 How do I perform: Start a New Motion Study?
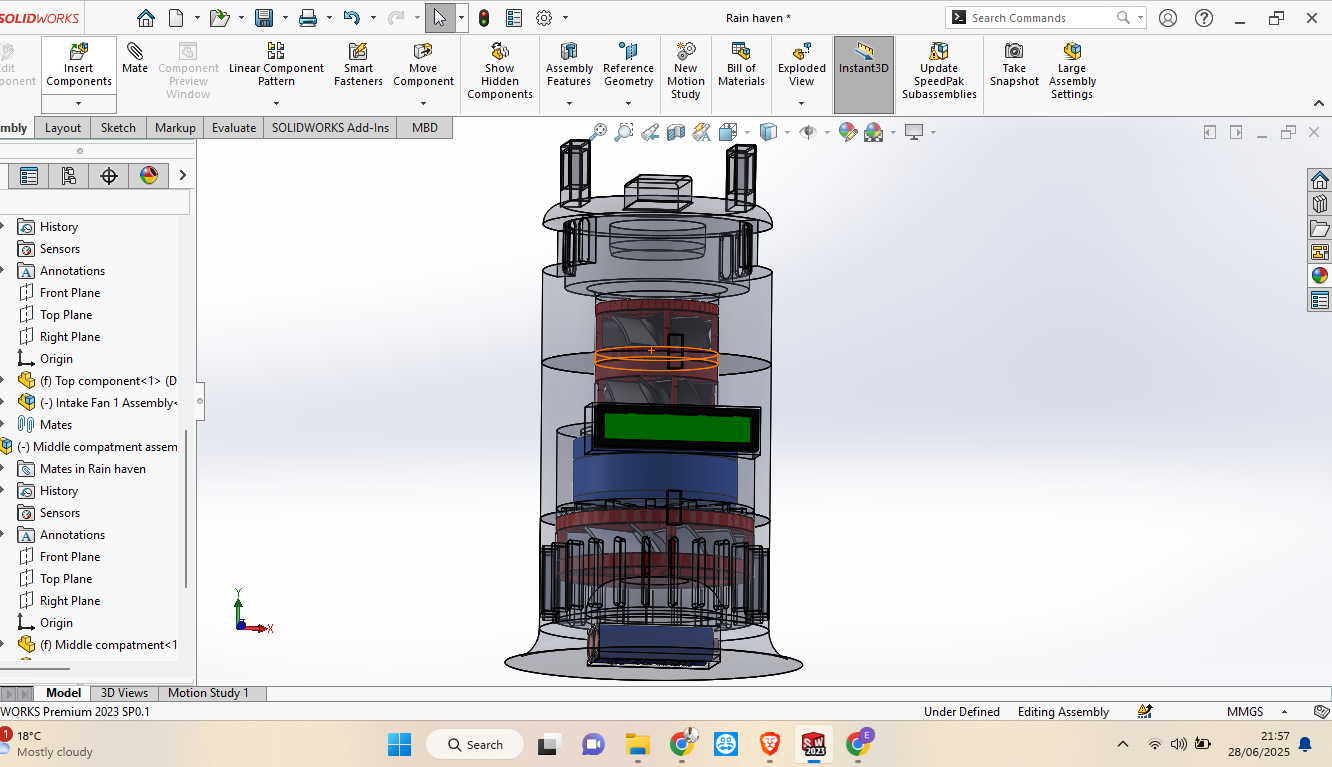pos(686,71)
